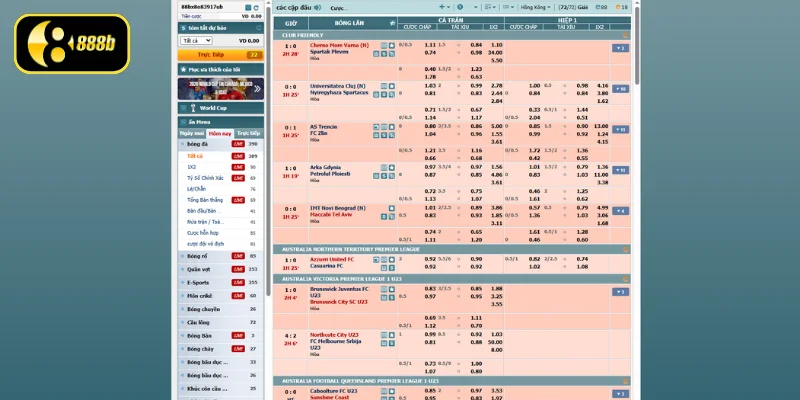The width and height of the screenshot is (800, 400).
Task: Expand more bets for Universitatea Cluj match
Action: 620,89
